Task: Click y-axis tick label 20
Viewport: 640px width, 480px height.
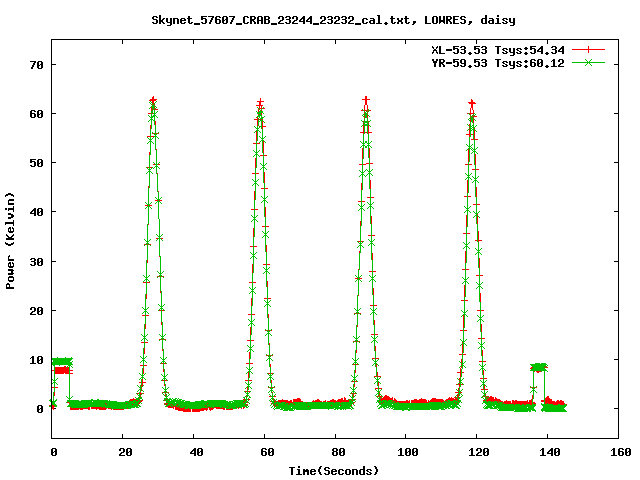Action: pos(37,311)
